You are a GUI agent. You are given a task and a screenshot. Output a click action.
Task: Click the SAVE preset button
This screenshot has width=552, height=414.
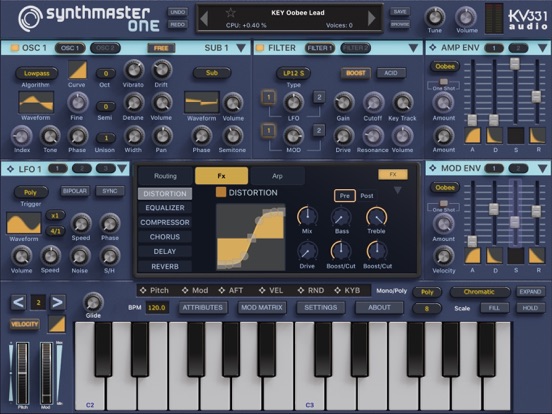400,12
